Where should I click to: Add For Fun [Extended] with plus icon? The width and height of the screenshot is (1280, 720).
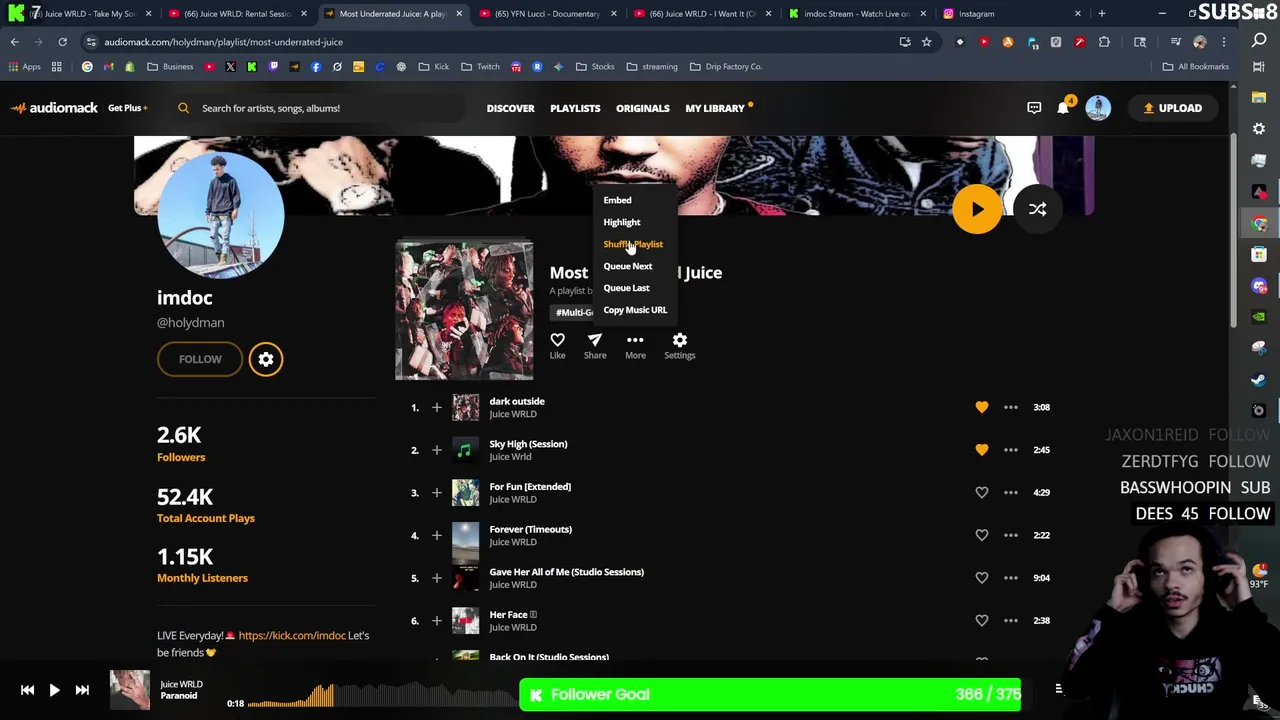click(436, 492)
